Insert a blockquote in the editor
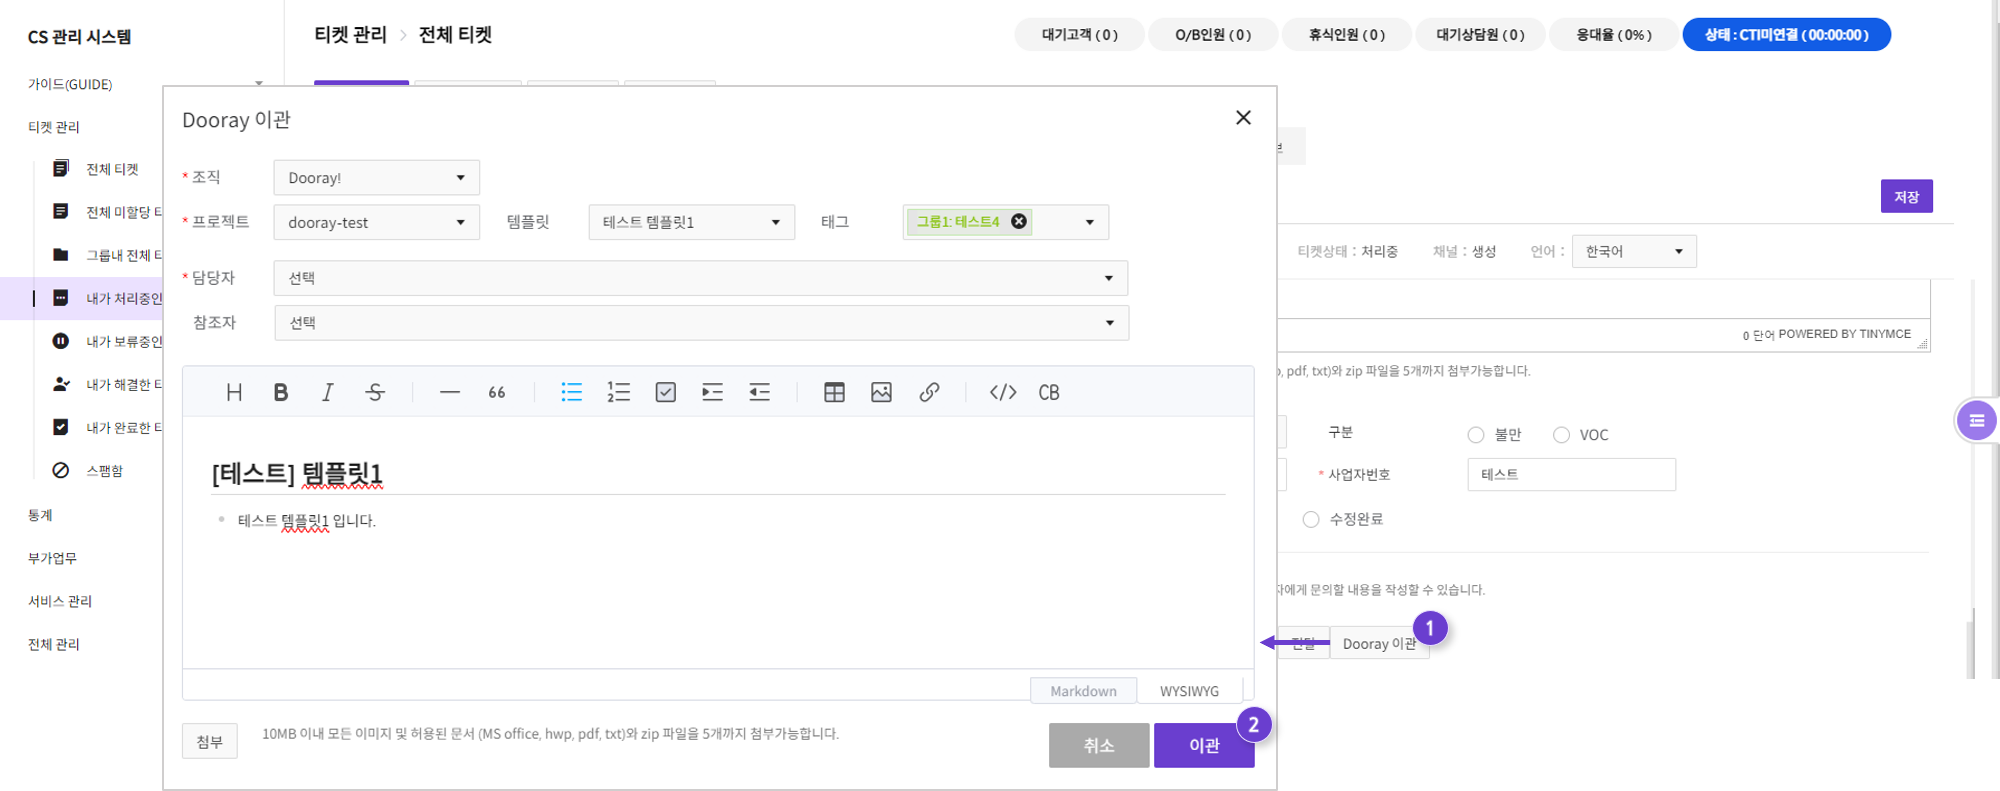Image resolution: width=2000 pixels, height=791 pixels. [x=497, y=392]
